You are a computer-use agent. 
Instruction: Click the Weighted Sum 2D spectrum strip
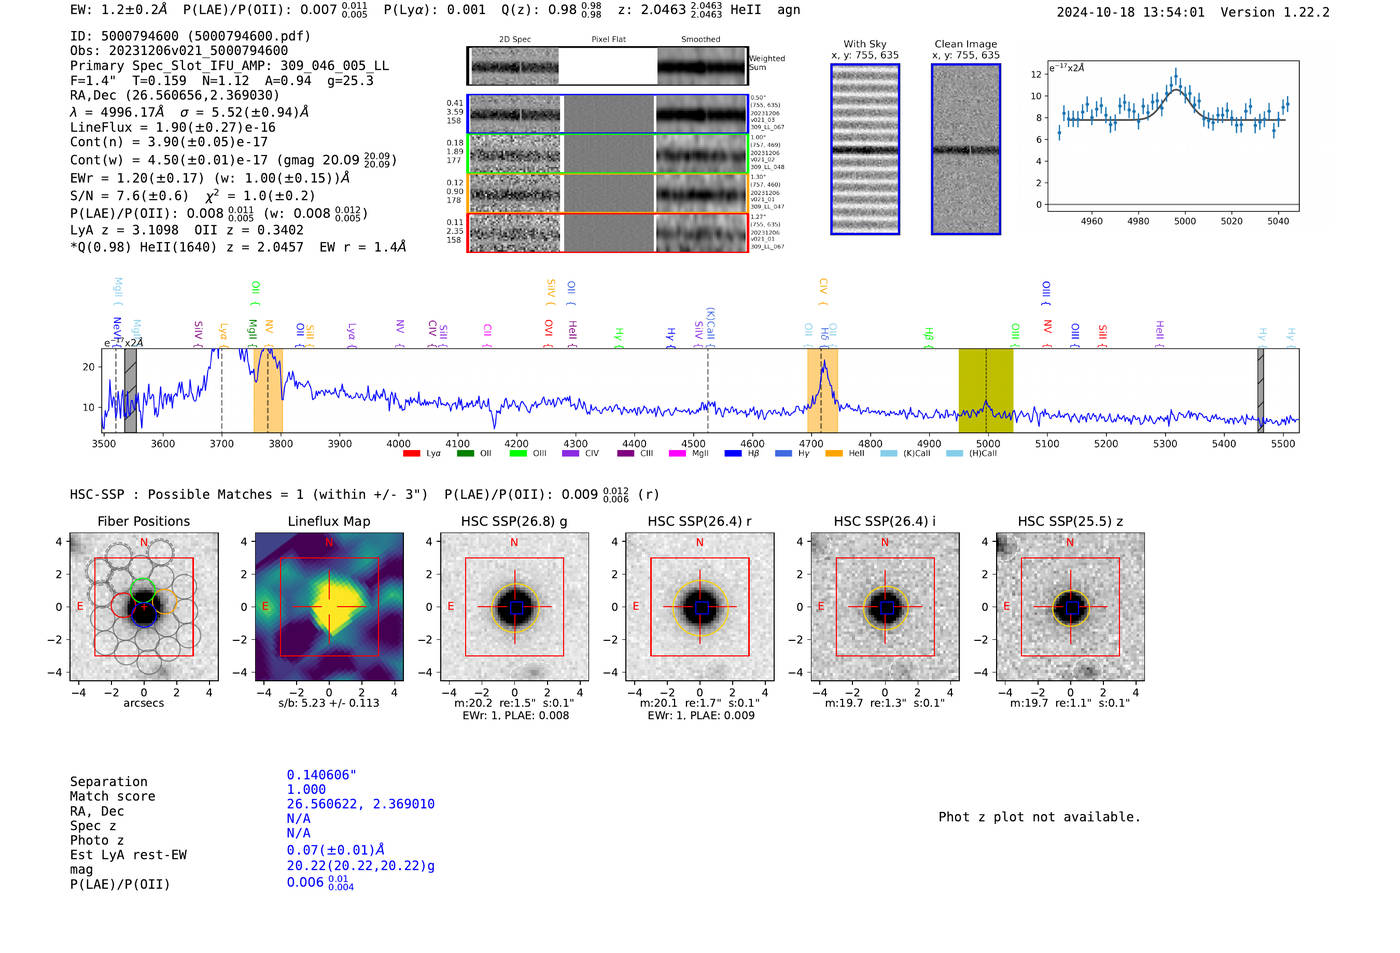click(x=608, y=66)
